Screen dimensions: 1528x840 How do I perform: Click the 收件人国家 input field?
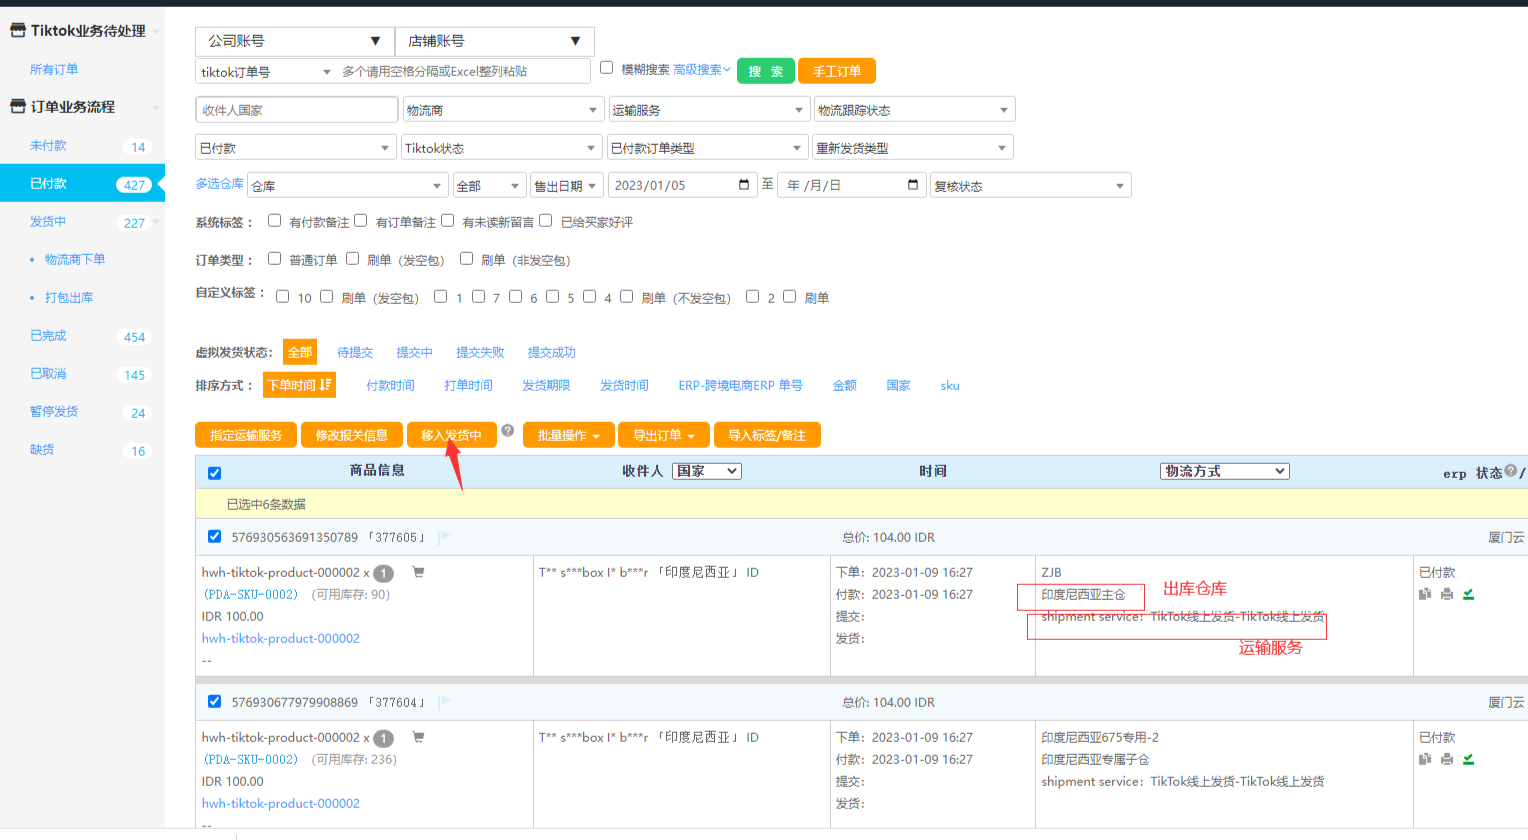pos(297,110)
